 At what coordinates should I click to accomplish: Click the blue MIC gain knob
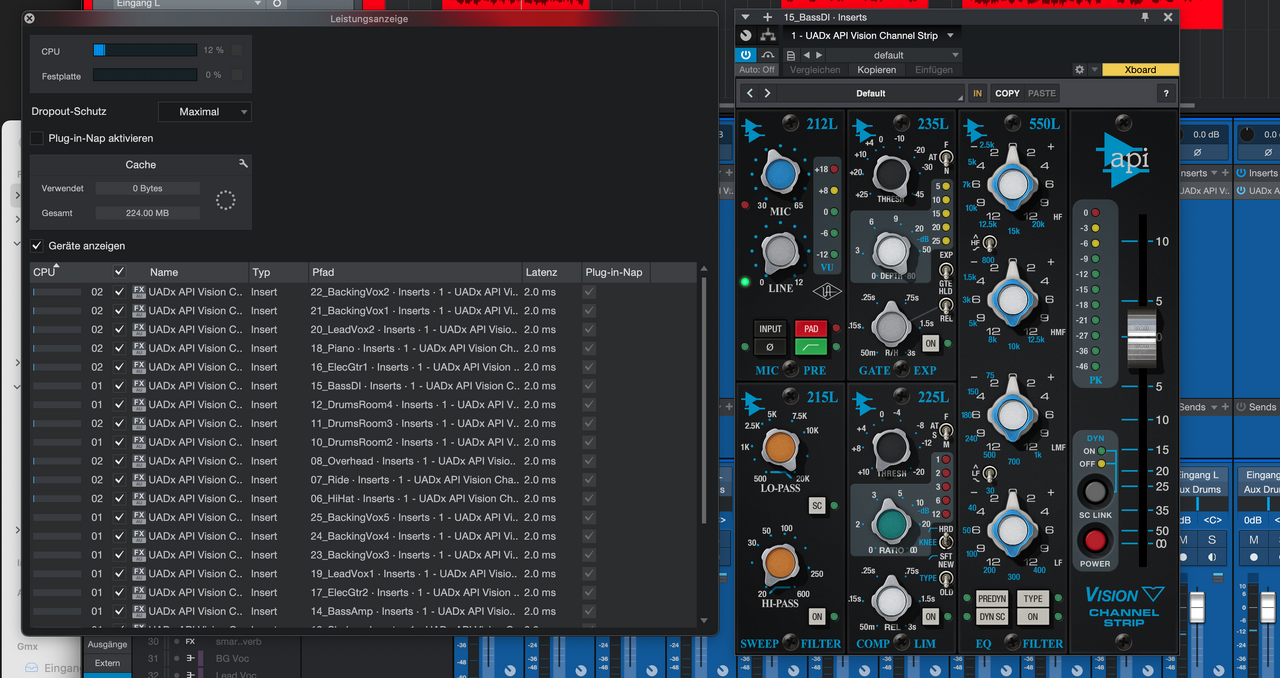pos(780,175)
